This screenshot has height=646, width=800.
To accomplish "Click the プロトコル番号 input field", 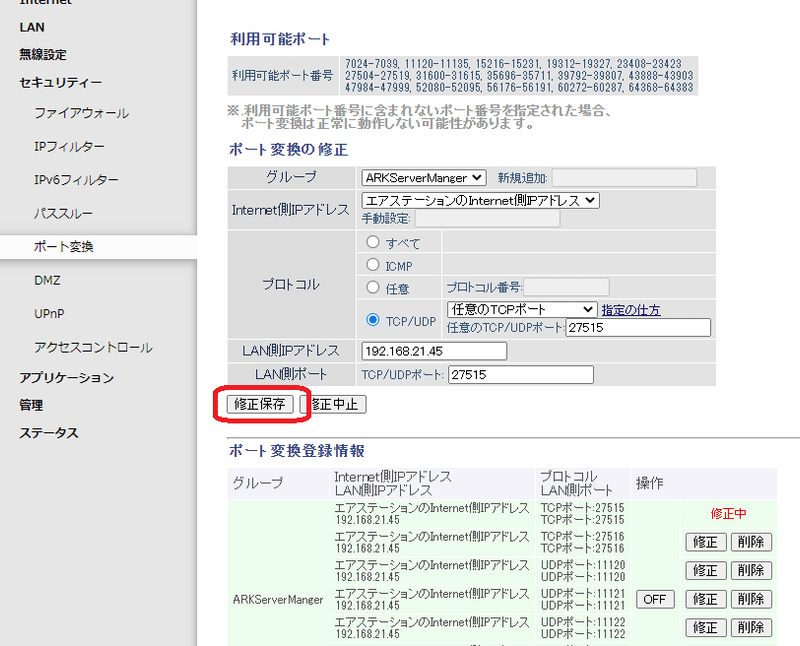I will pyautogui.click(x=566, y=287).
